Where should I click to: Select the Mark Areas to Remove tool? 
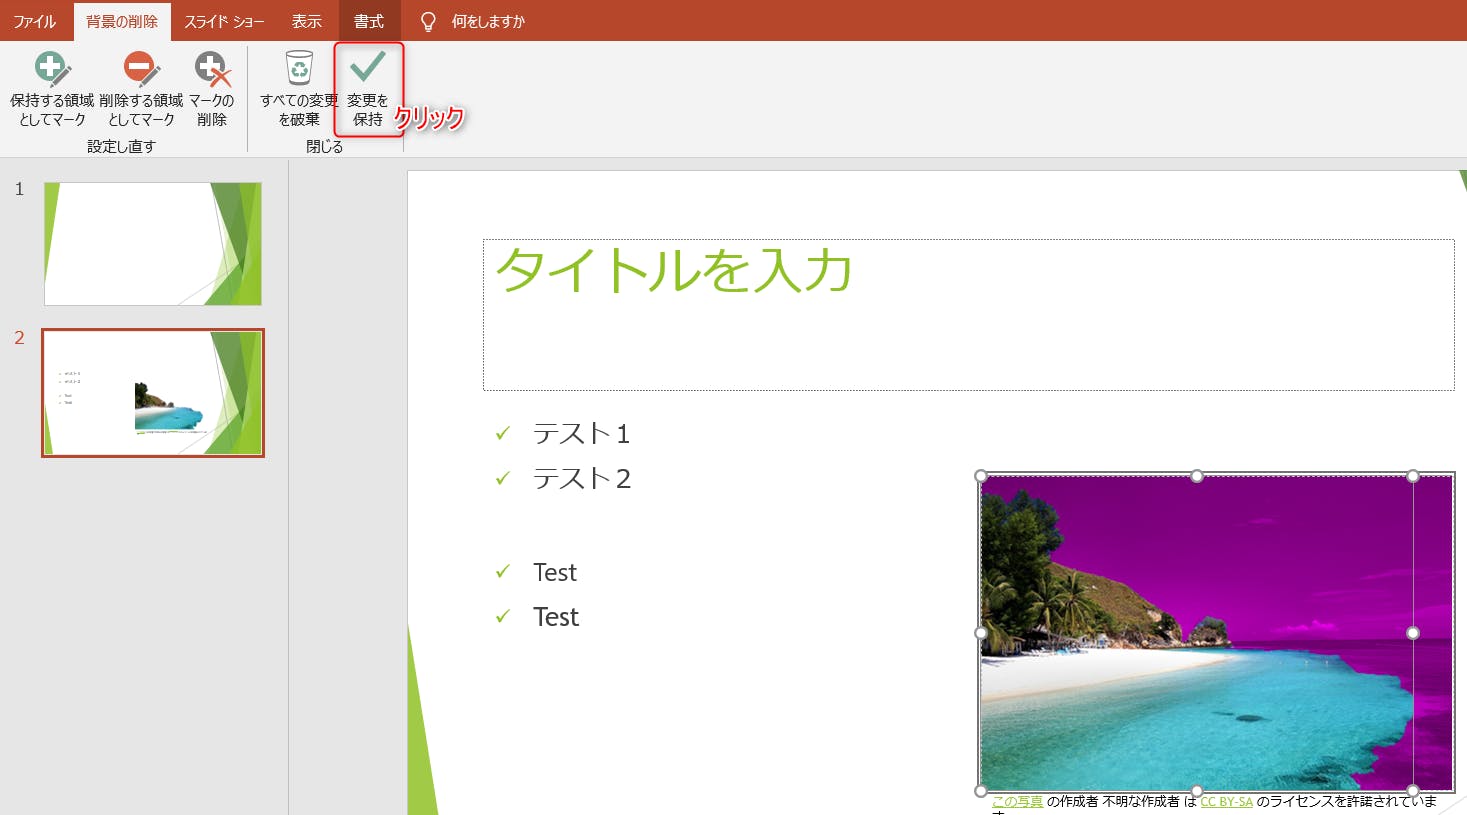pyautogui.click(x=141, y=70)
